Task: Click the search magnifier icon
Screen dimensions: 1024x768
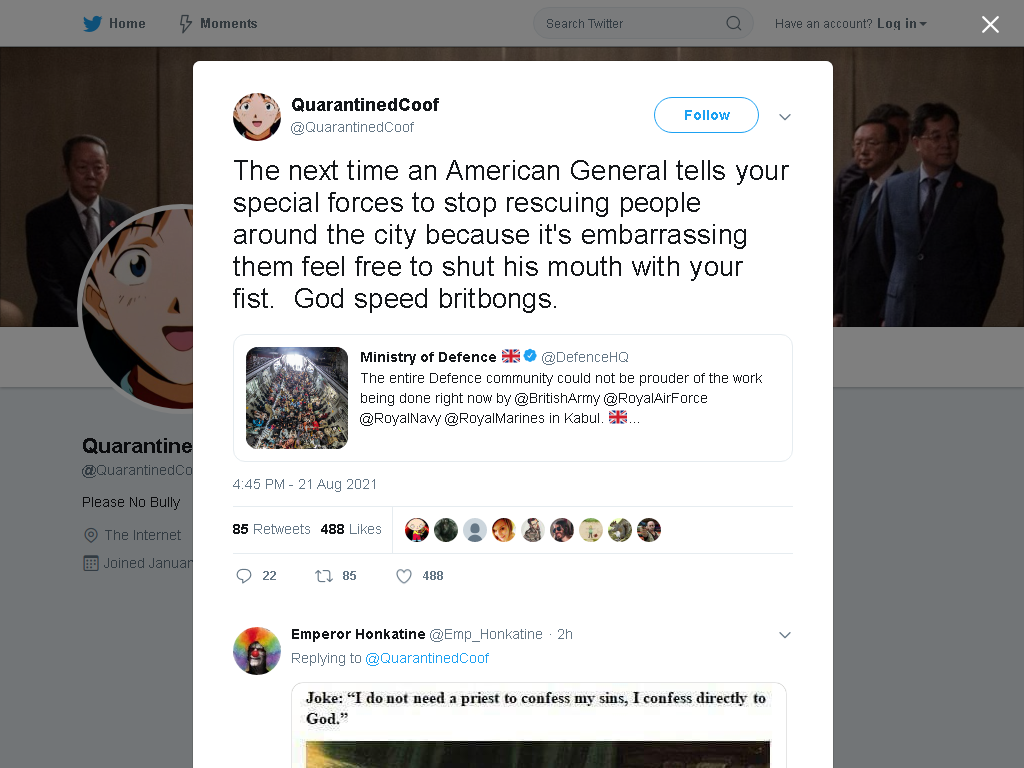Action: tap(733, 24)
